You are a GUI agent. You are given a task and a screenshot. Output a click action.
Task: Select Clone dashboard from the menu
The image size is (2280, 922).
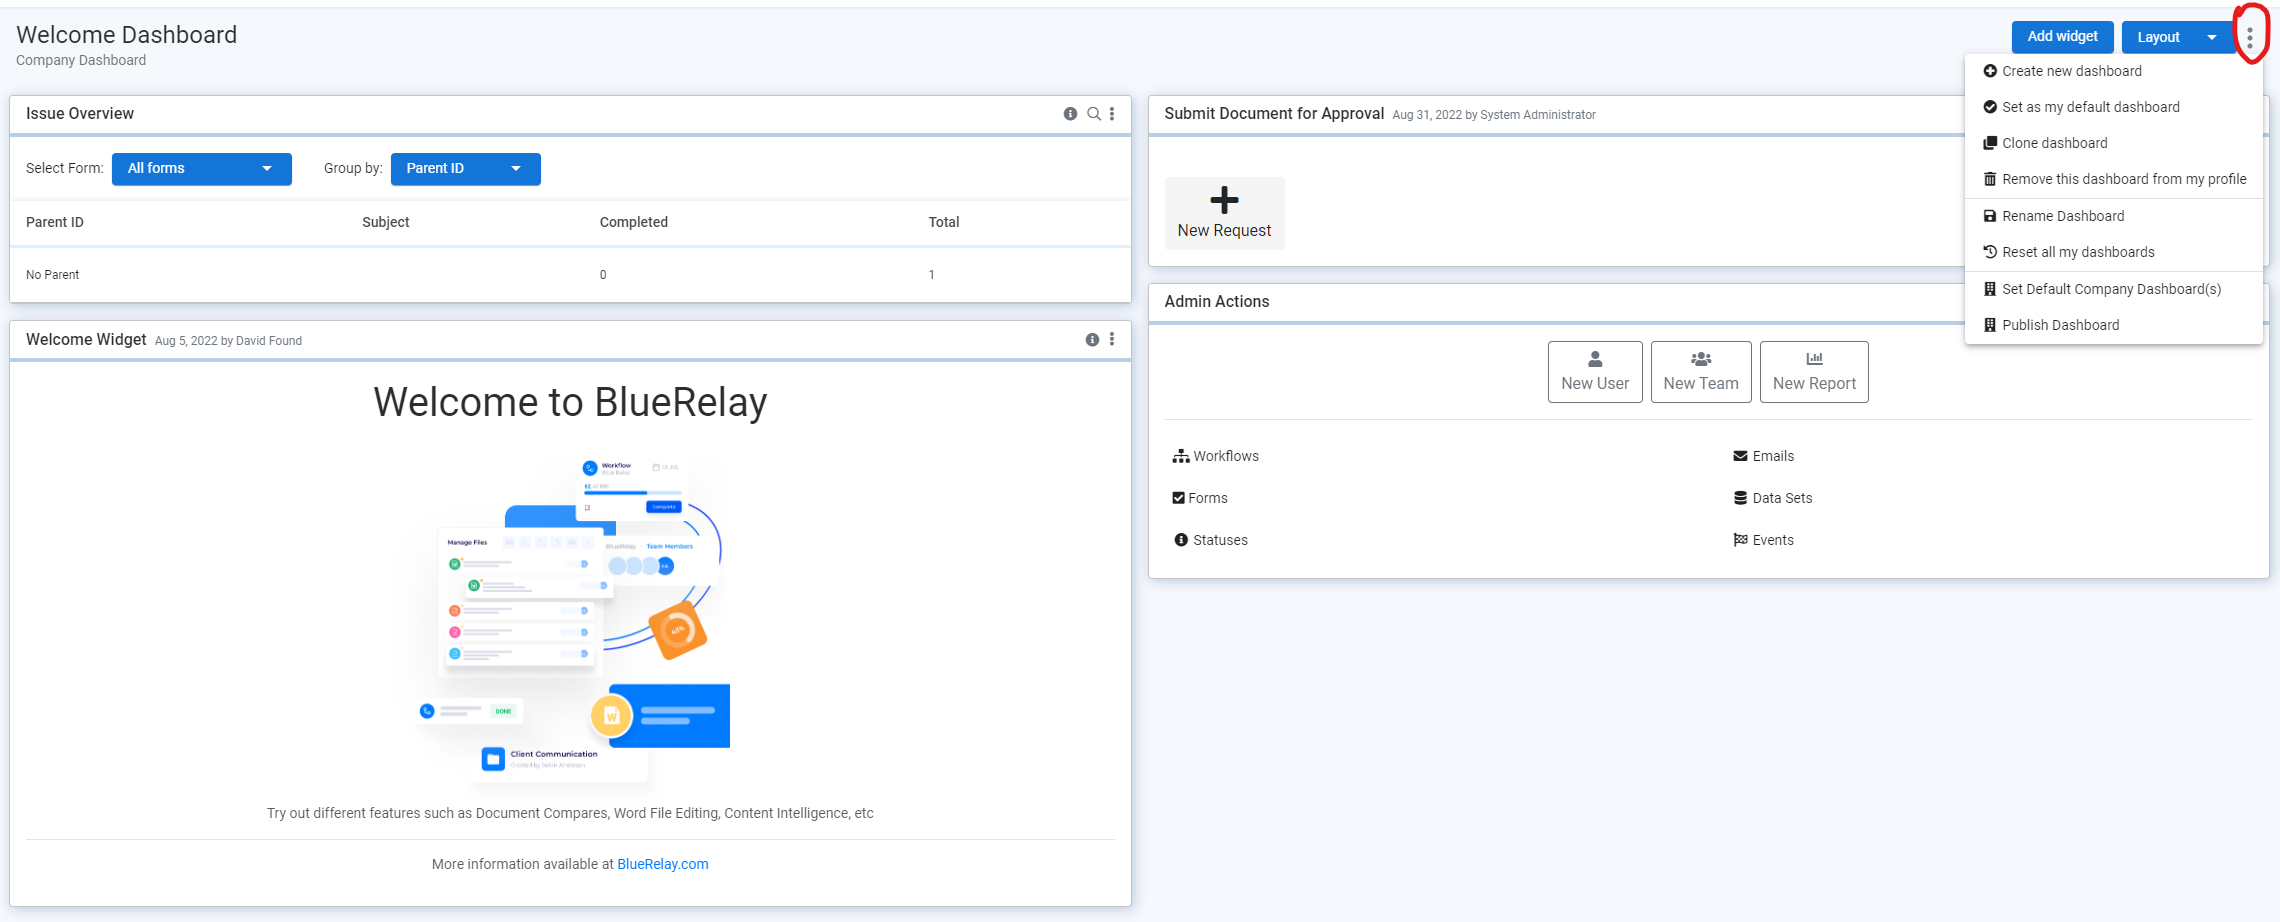[2114, 143]
